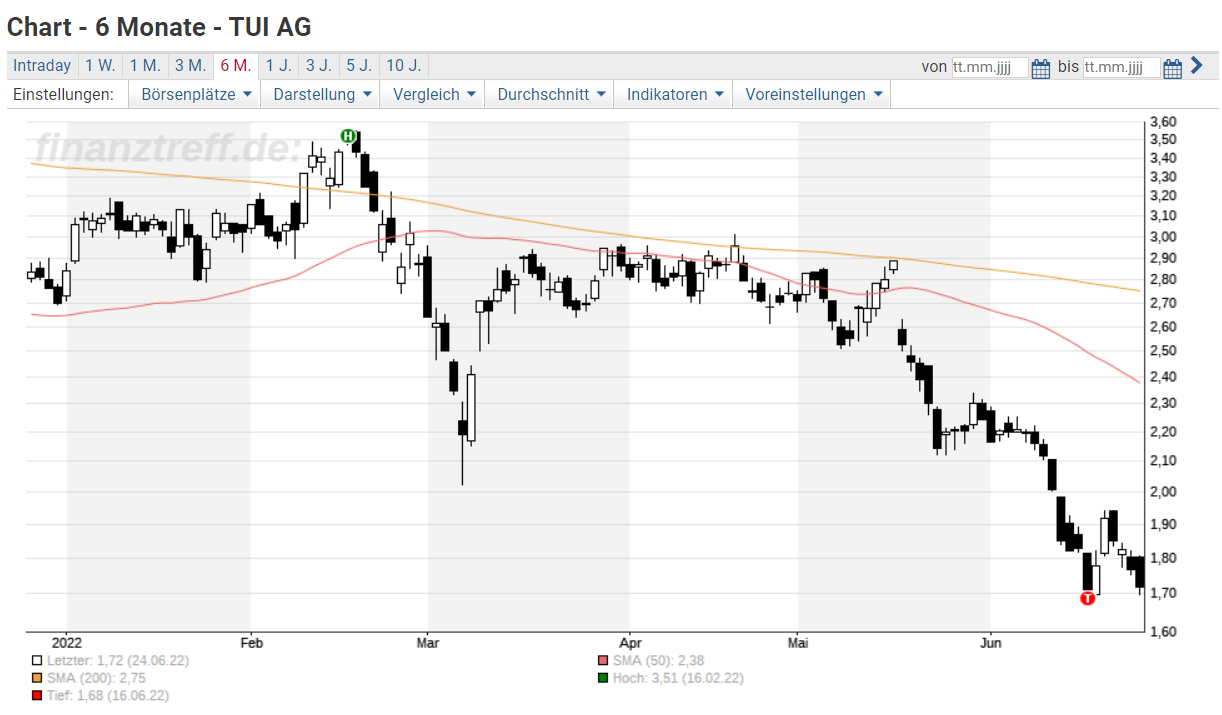
Task: Click the 'Einstellungen:' label
Action: click(x=64, y=95)
